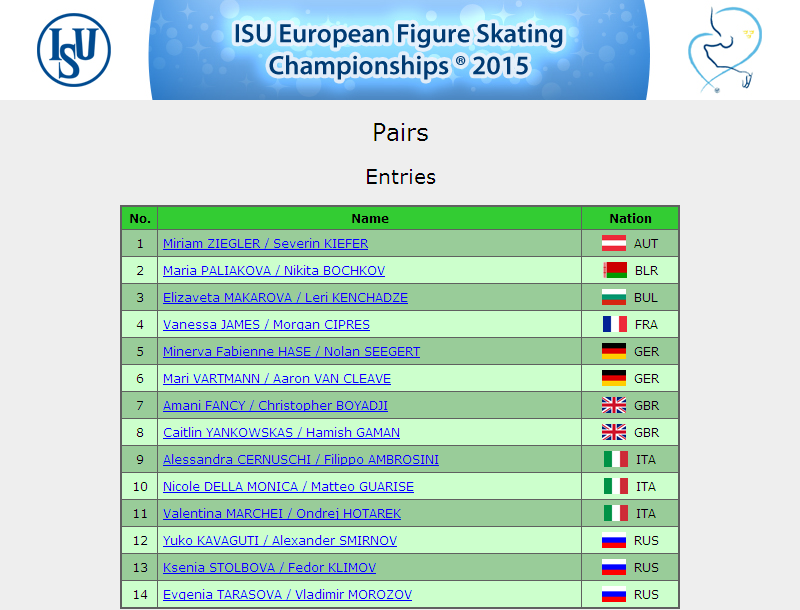800x610 pixels.
Task: Click the British flag in row 7
Action: click(614, 405)
